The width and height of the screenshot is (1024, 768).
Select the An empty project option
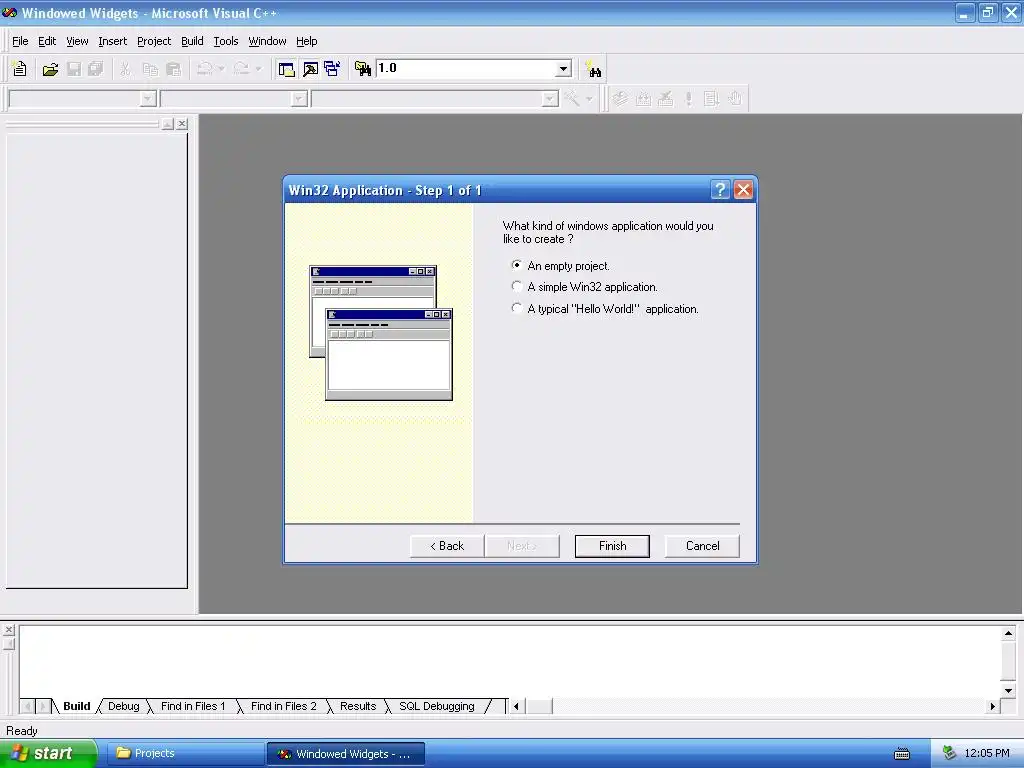click(560, 266)
